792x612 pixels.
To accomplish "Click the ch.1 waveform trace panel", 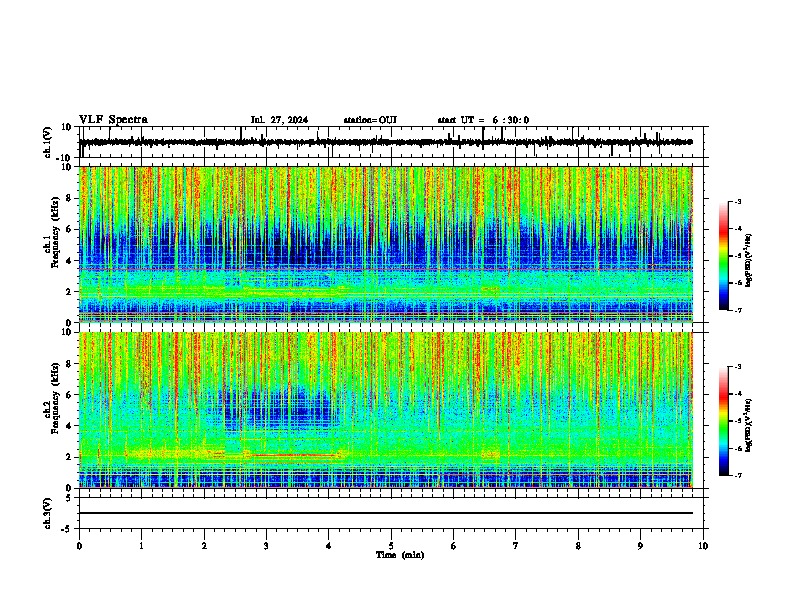I will 391,142.
